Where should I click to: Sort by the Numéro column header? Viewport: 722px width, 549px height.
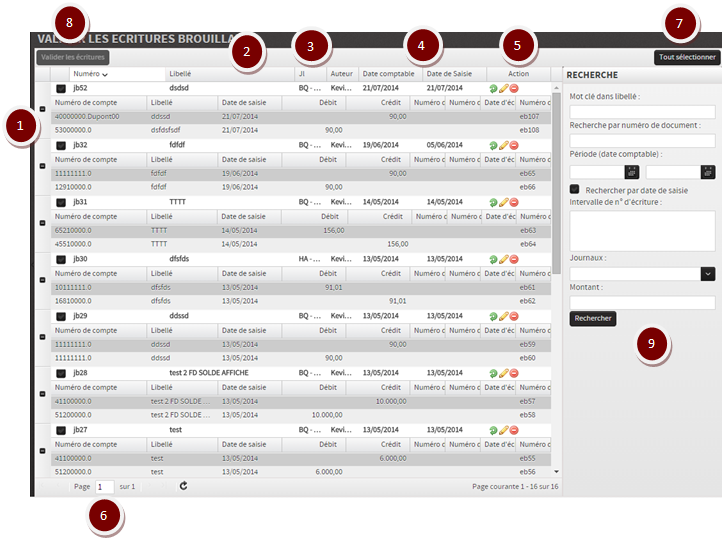click(90, 74)
